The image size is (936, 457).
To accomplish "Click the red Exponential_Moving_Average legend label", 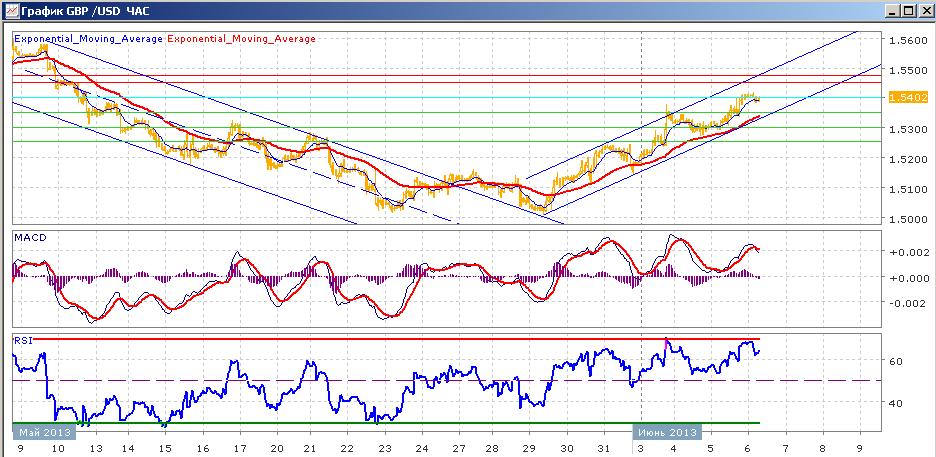I will (x=242, y=39).
